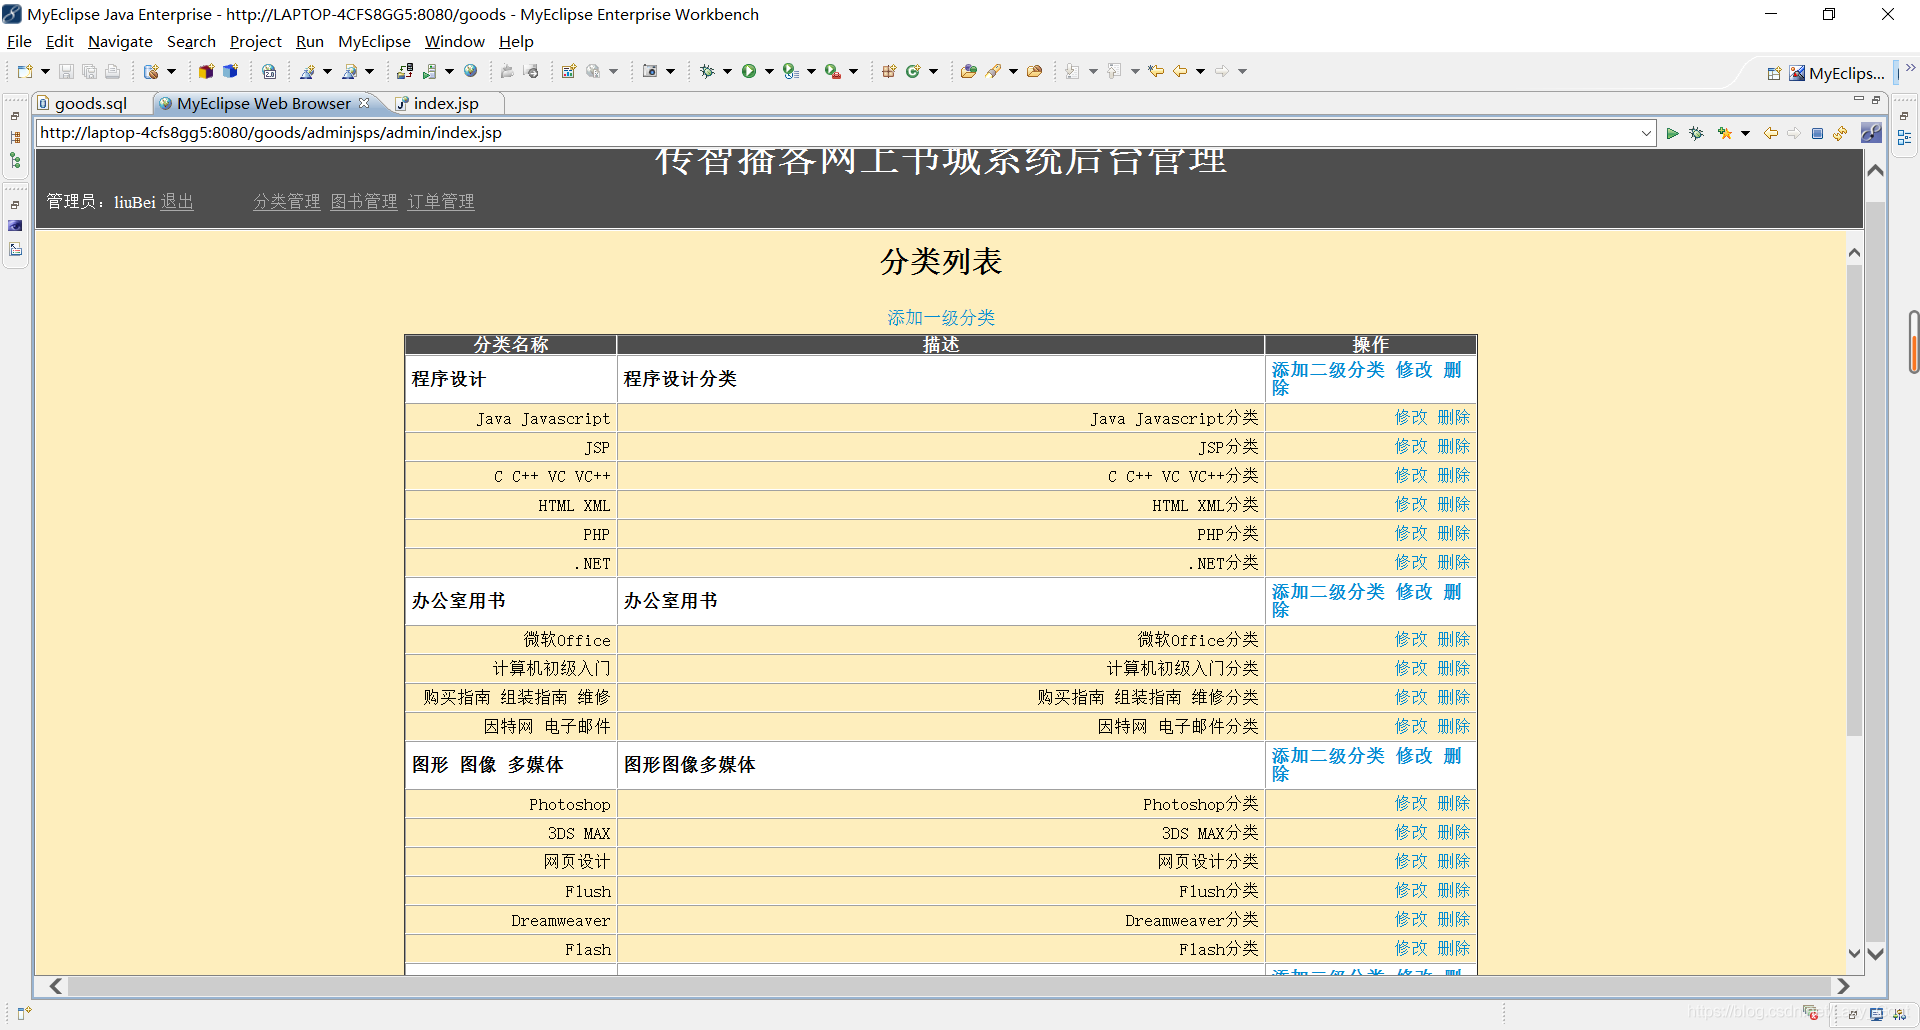The image size is (1920, 1030).
Task: Click the Save All icon
Action: [89, 71]
